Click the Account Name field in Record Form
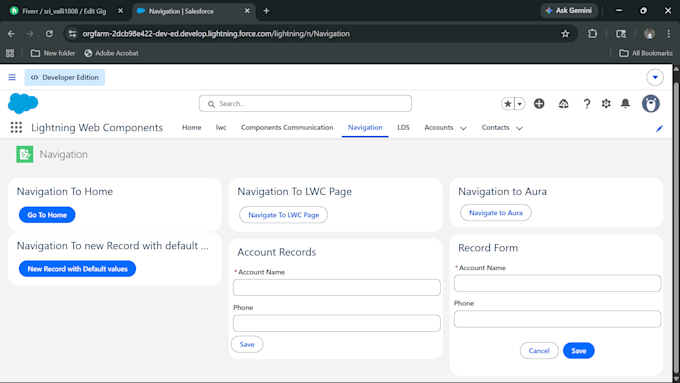This screenshot has width=680, height=383. click(x=557, y=283)
